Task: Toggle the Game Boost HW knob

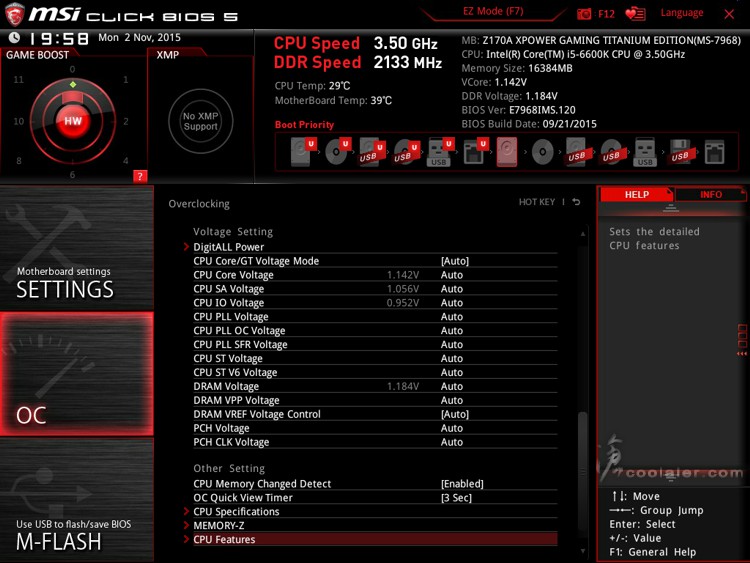Action: 73,121
